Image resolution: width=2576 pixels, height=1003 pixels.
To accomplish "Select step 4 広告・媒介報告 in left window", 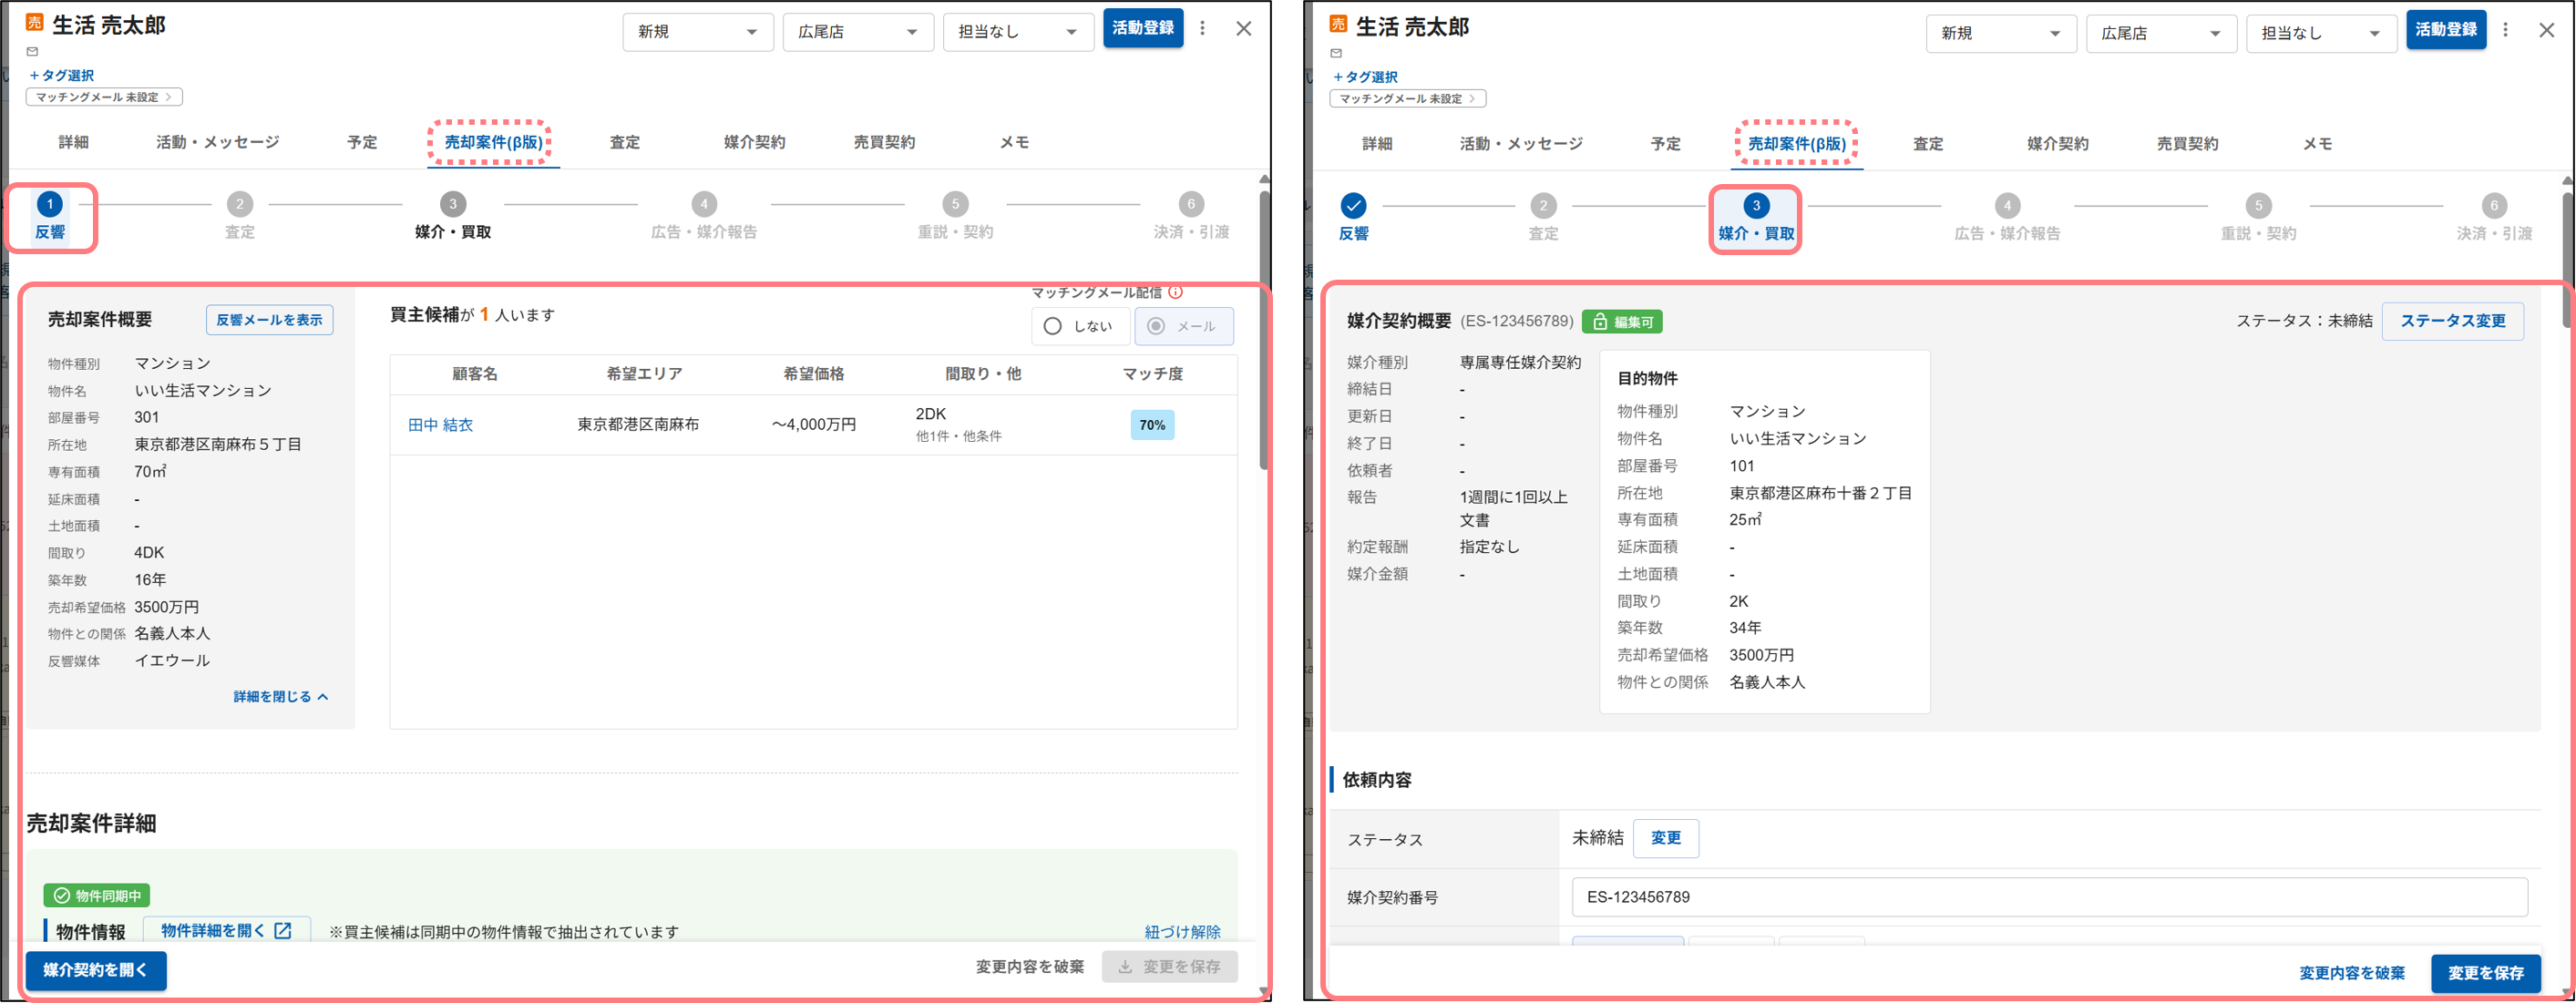I will click(x=704, y=216).
